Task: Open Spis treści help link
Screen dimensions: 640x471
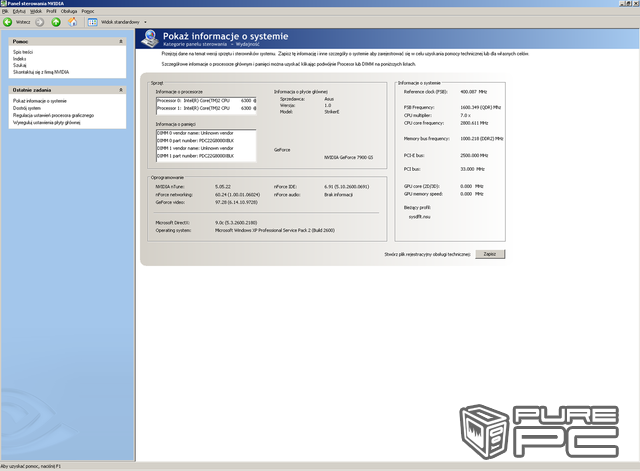Action: click(23, 52)
